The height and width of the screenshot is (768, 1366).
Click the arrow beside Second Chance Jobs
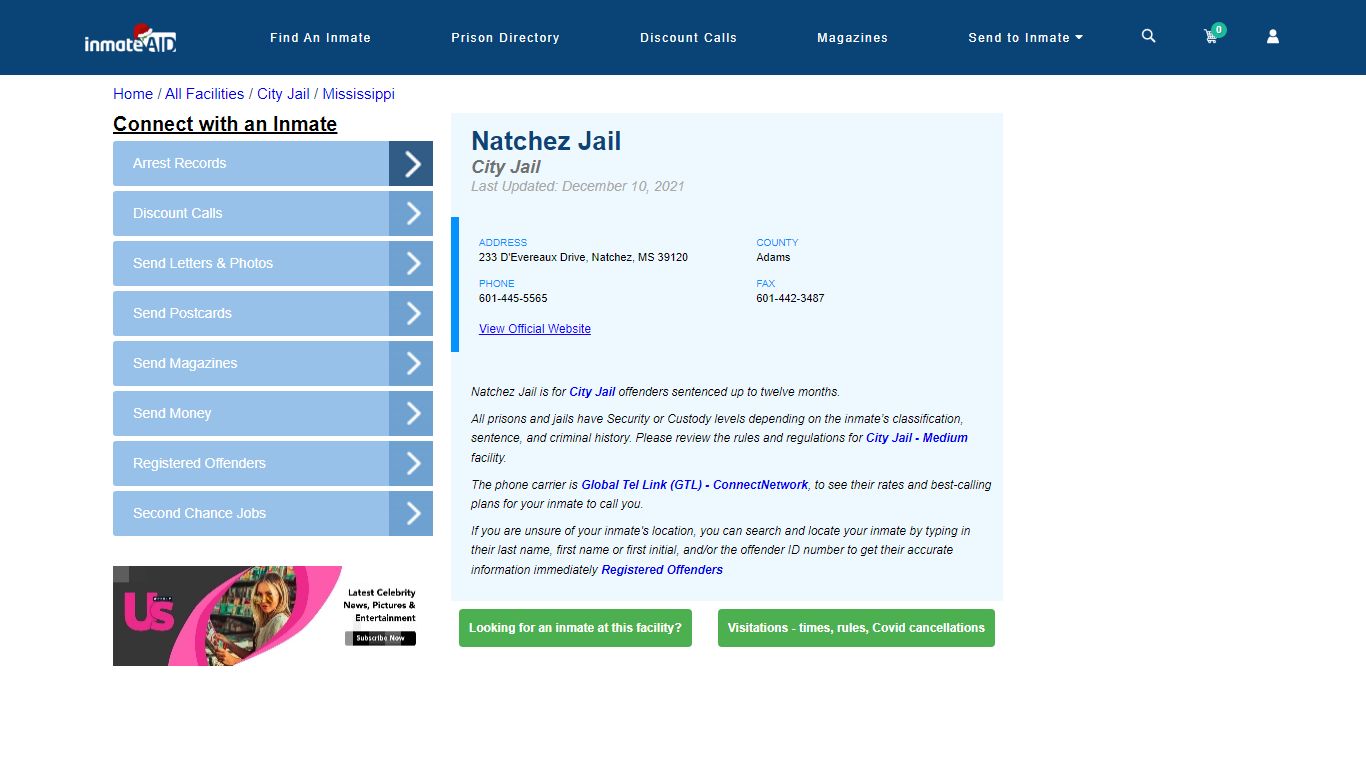(x=411, y=513)
